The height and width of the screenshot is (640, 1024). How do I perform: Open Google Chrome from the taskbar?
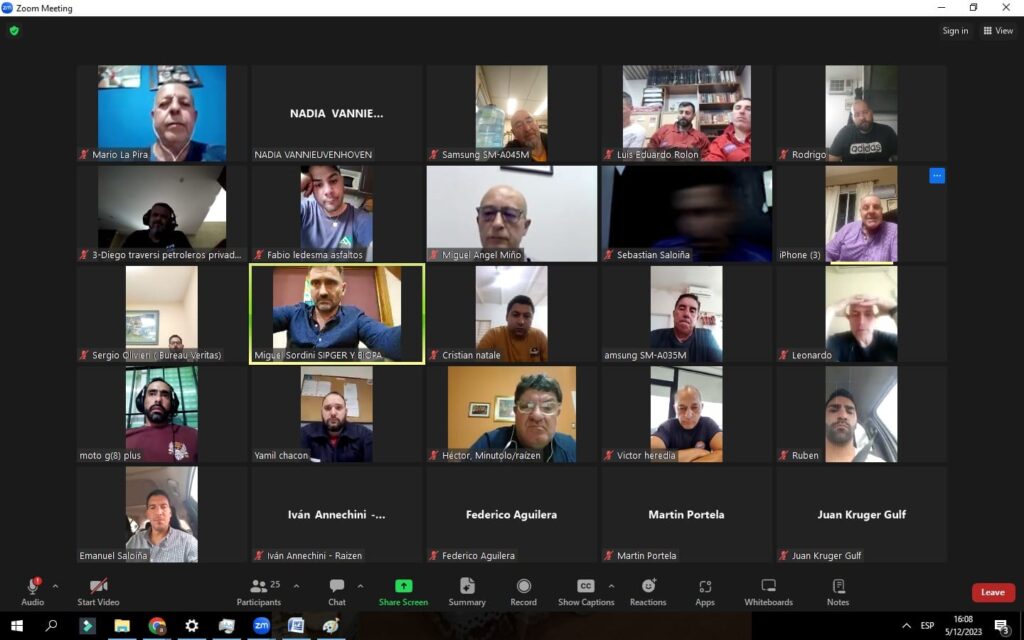pos(157,626)
